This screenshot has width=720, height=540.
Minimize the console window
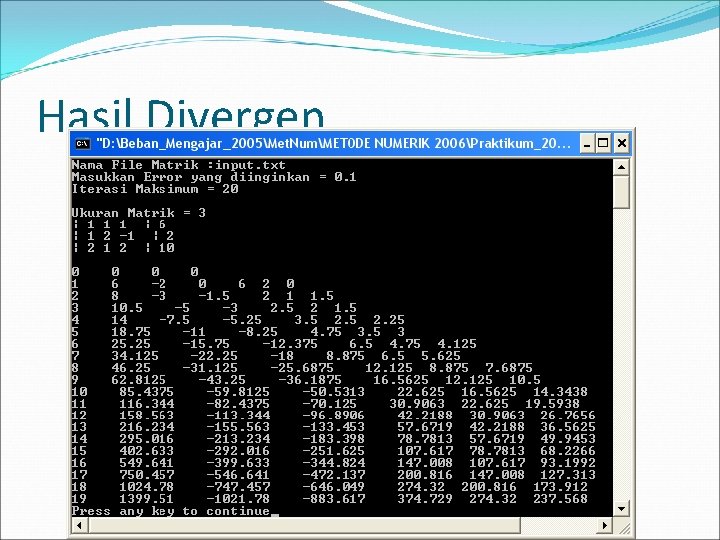[586, 144]
